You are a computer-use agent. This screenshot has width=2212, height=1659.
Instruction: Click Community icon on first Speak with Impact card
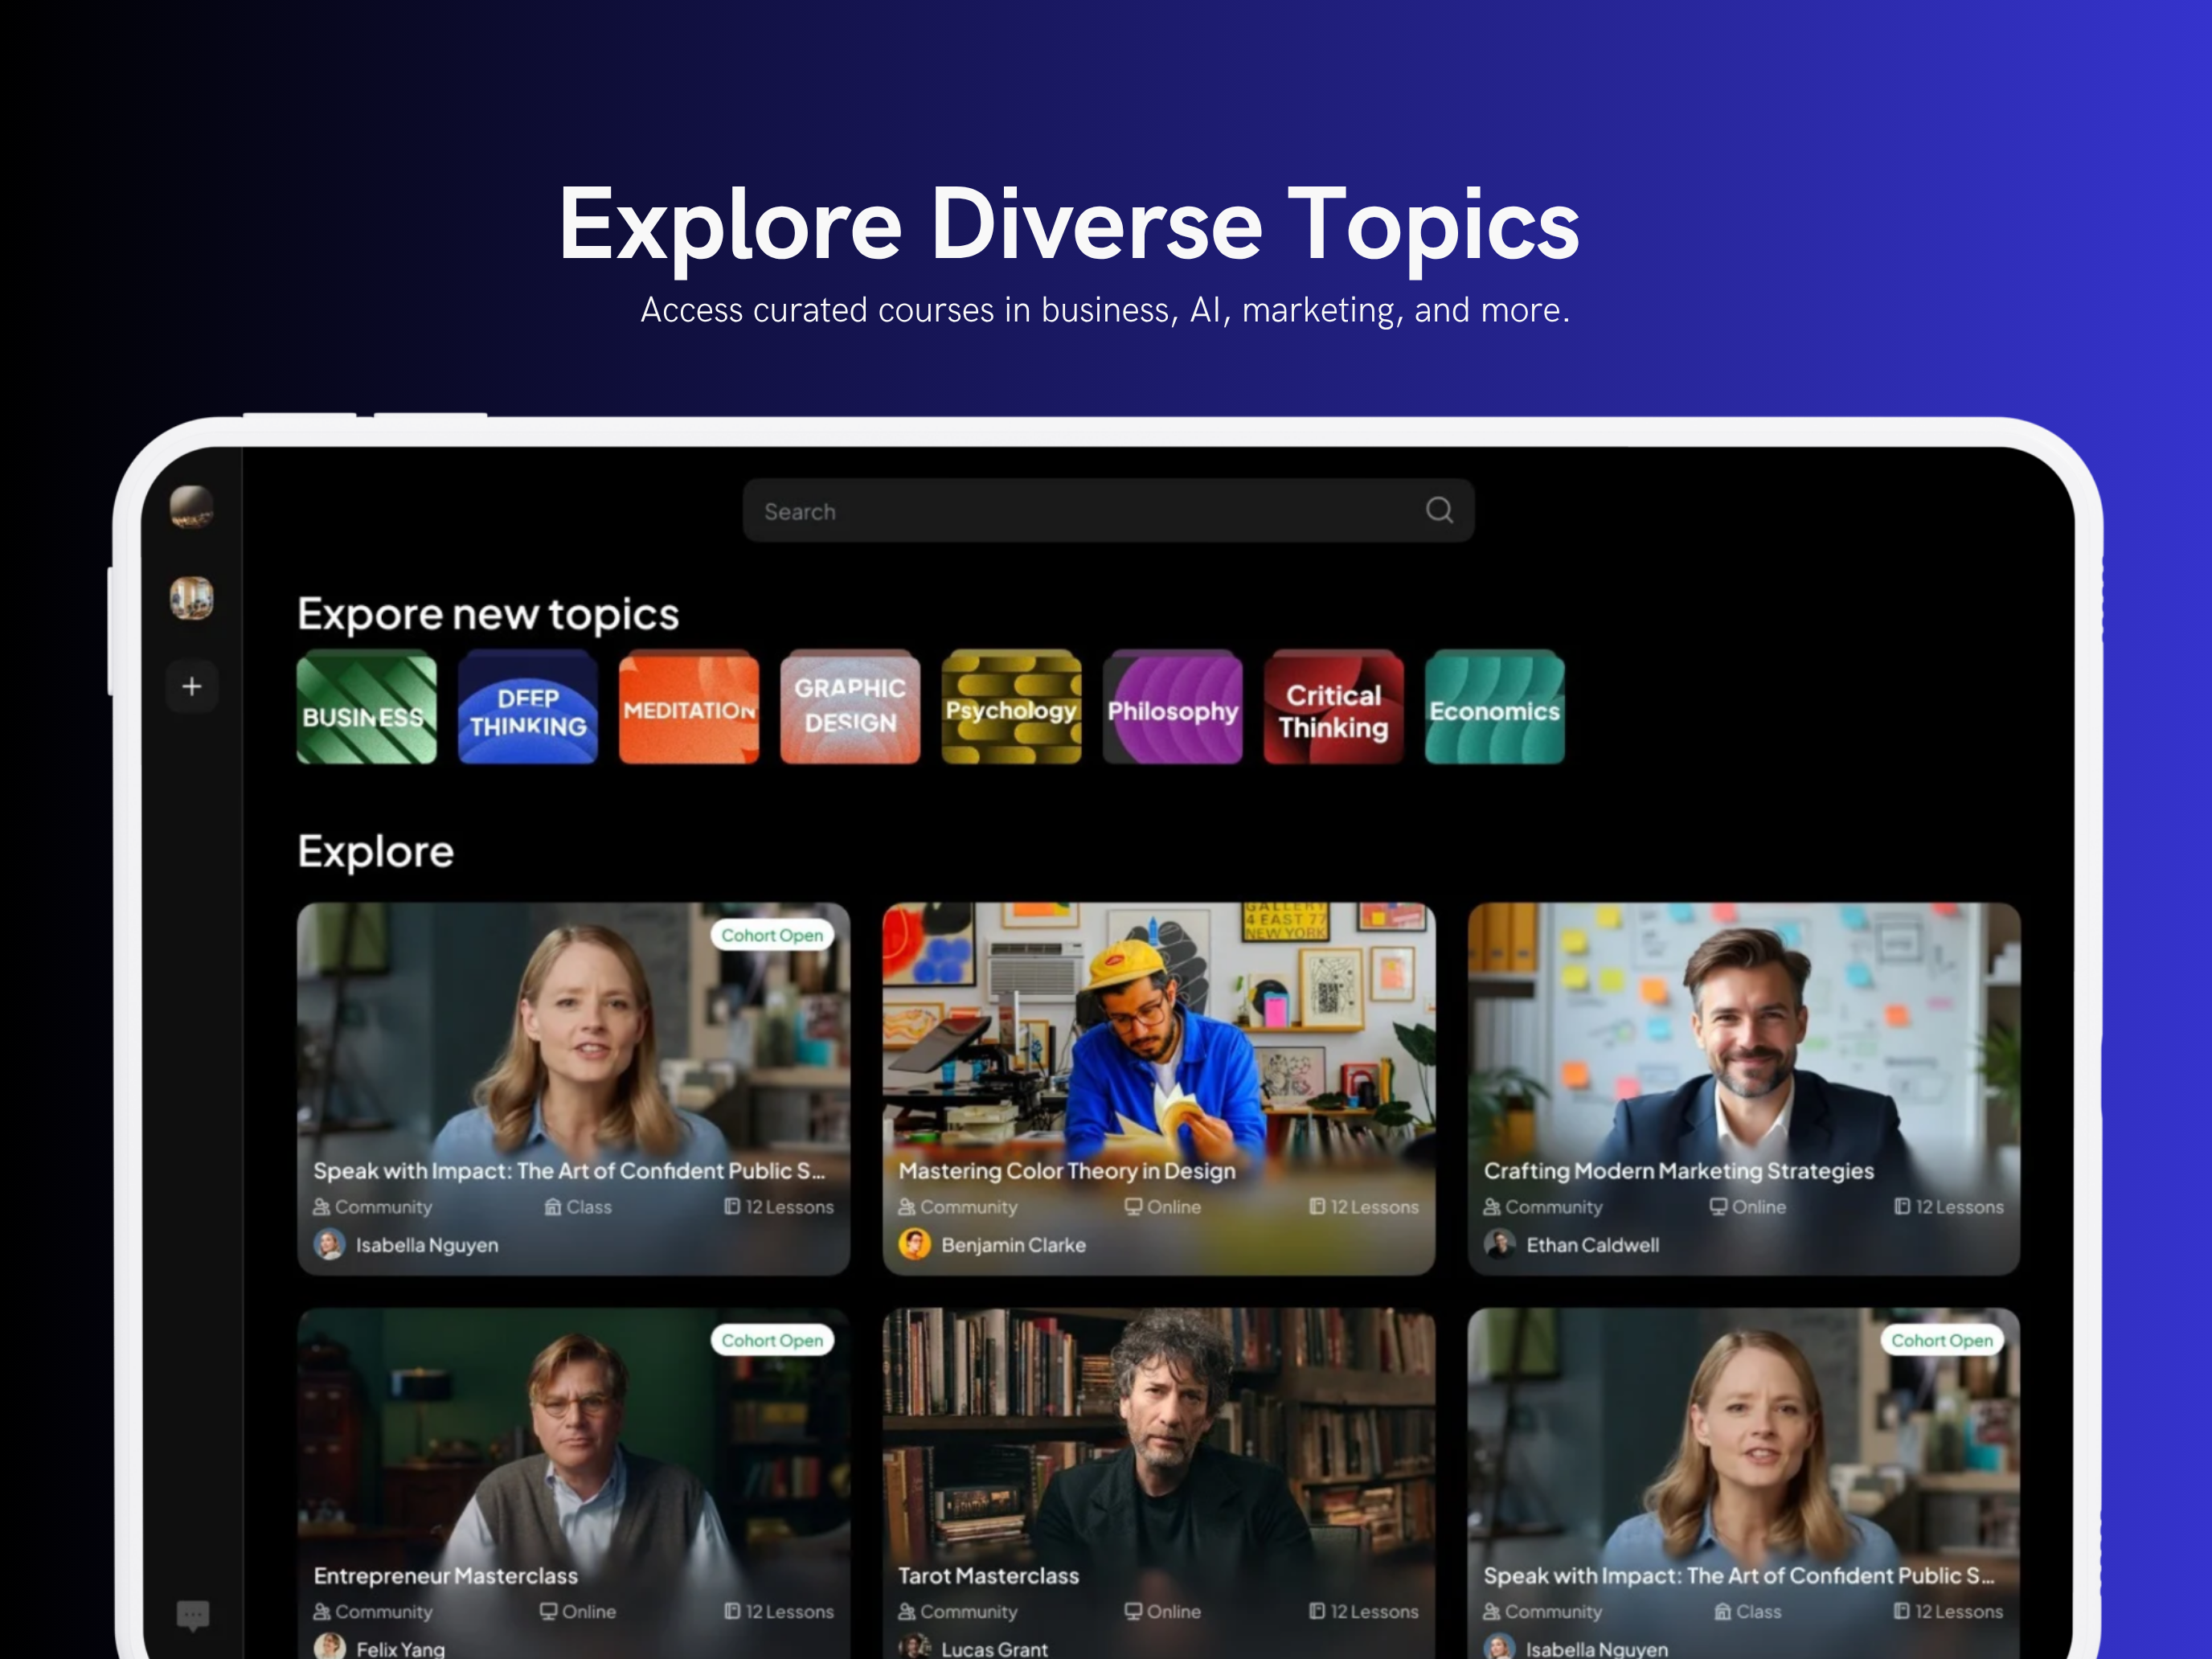coord(321,1207)
